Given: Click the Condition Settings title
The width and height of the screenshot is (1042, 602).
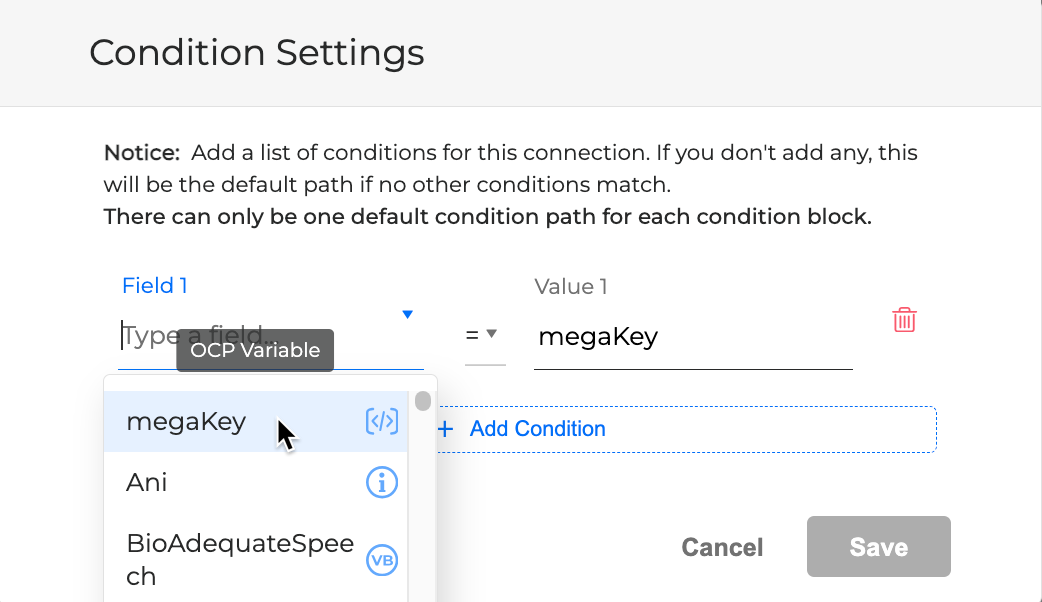Looking at the screenshot, I should pyautogui.click(x=257, y=52).
